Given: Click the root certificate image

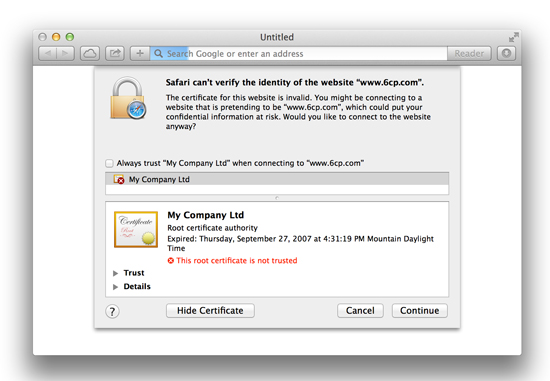Looking at the screenshot, I should [x=136, y=229].
